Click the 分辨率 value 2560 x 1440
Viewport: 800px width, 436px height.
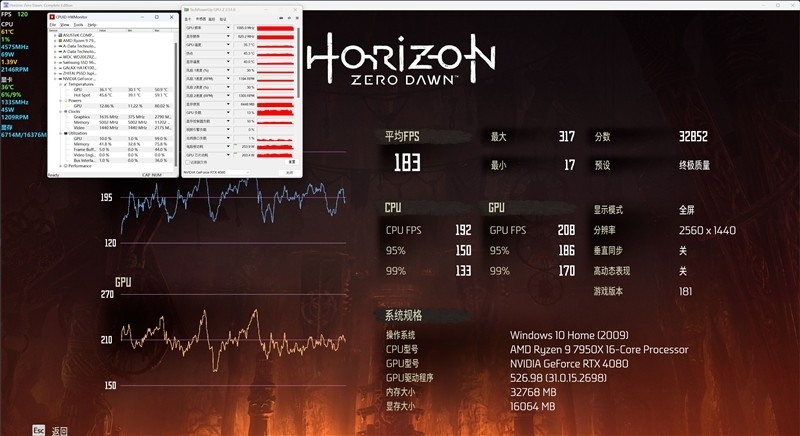pos(707,230)
